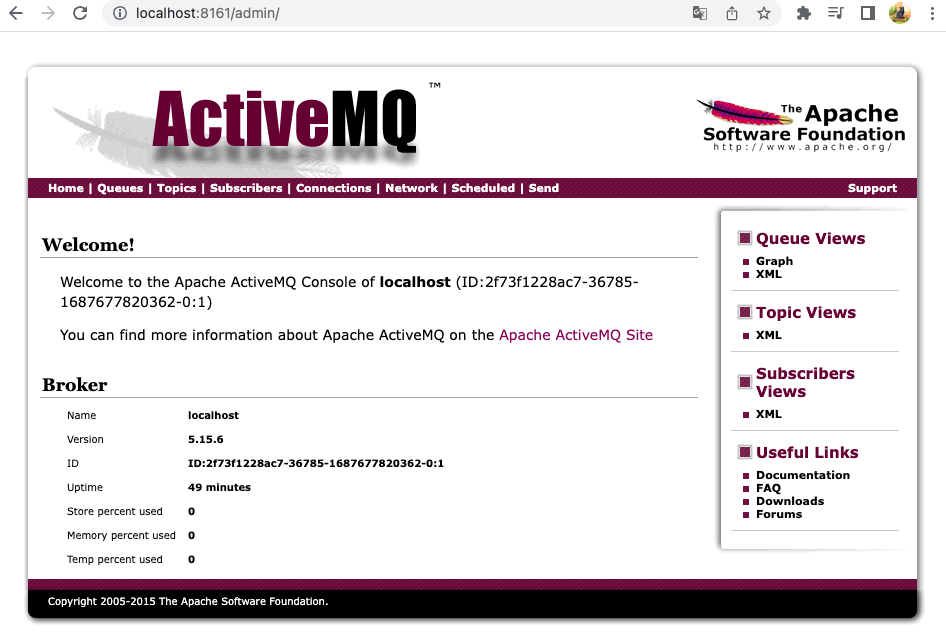This screenshot has width=946, height=634.
Task: Click the Useful Links square icon
Action: (x=744, y=452)
